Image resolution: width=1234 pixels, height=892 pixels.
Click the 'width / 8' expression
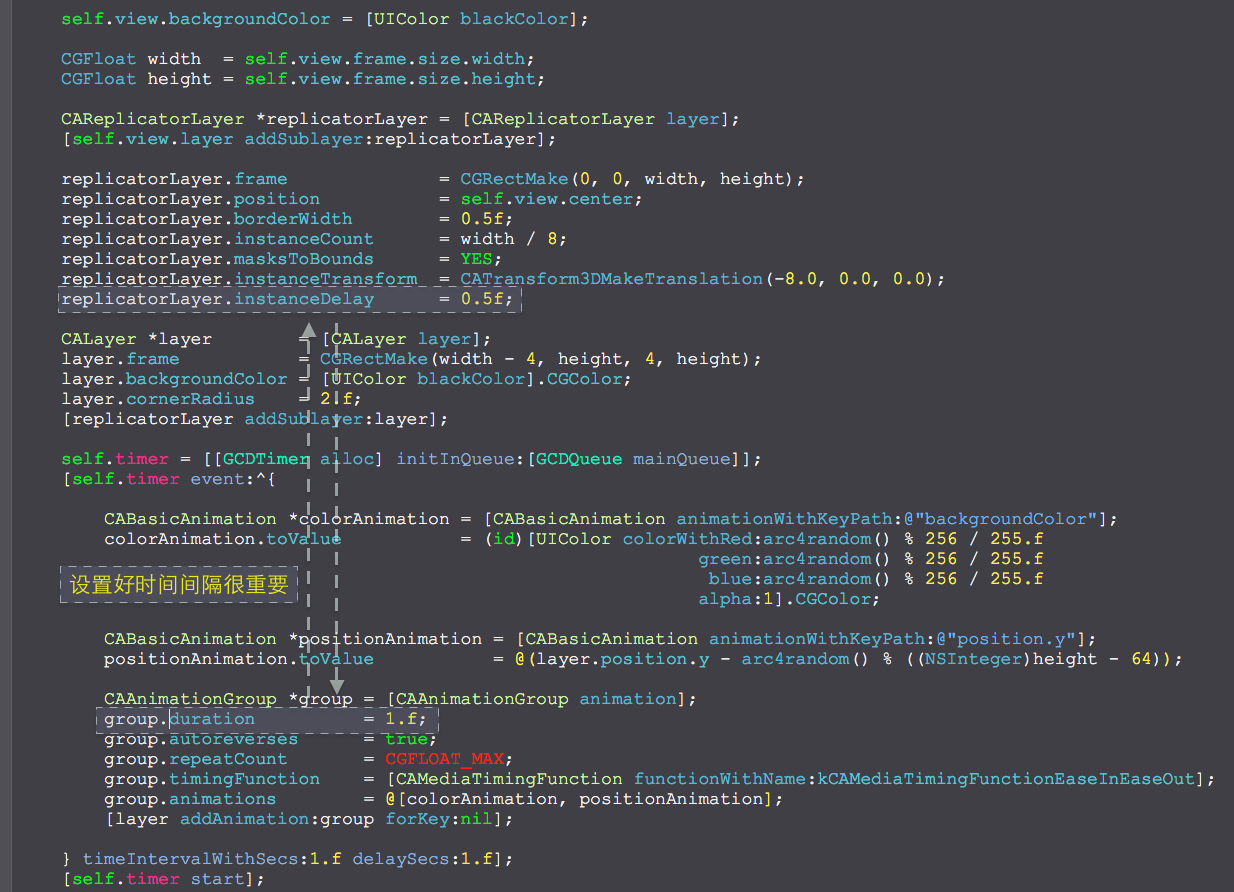tap(509, 239)
